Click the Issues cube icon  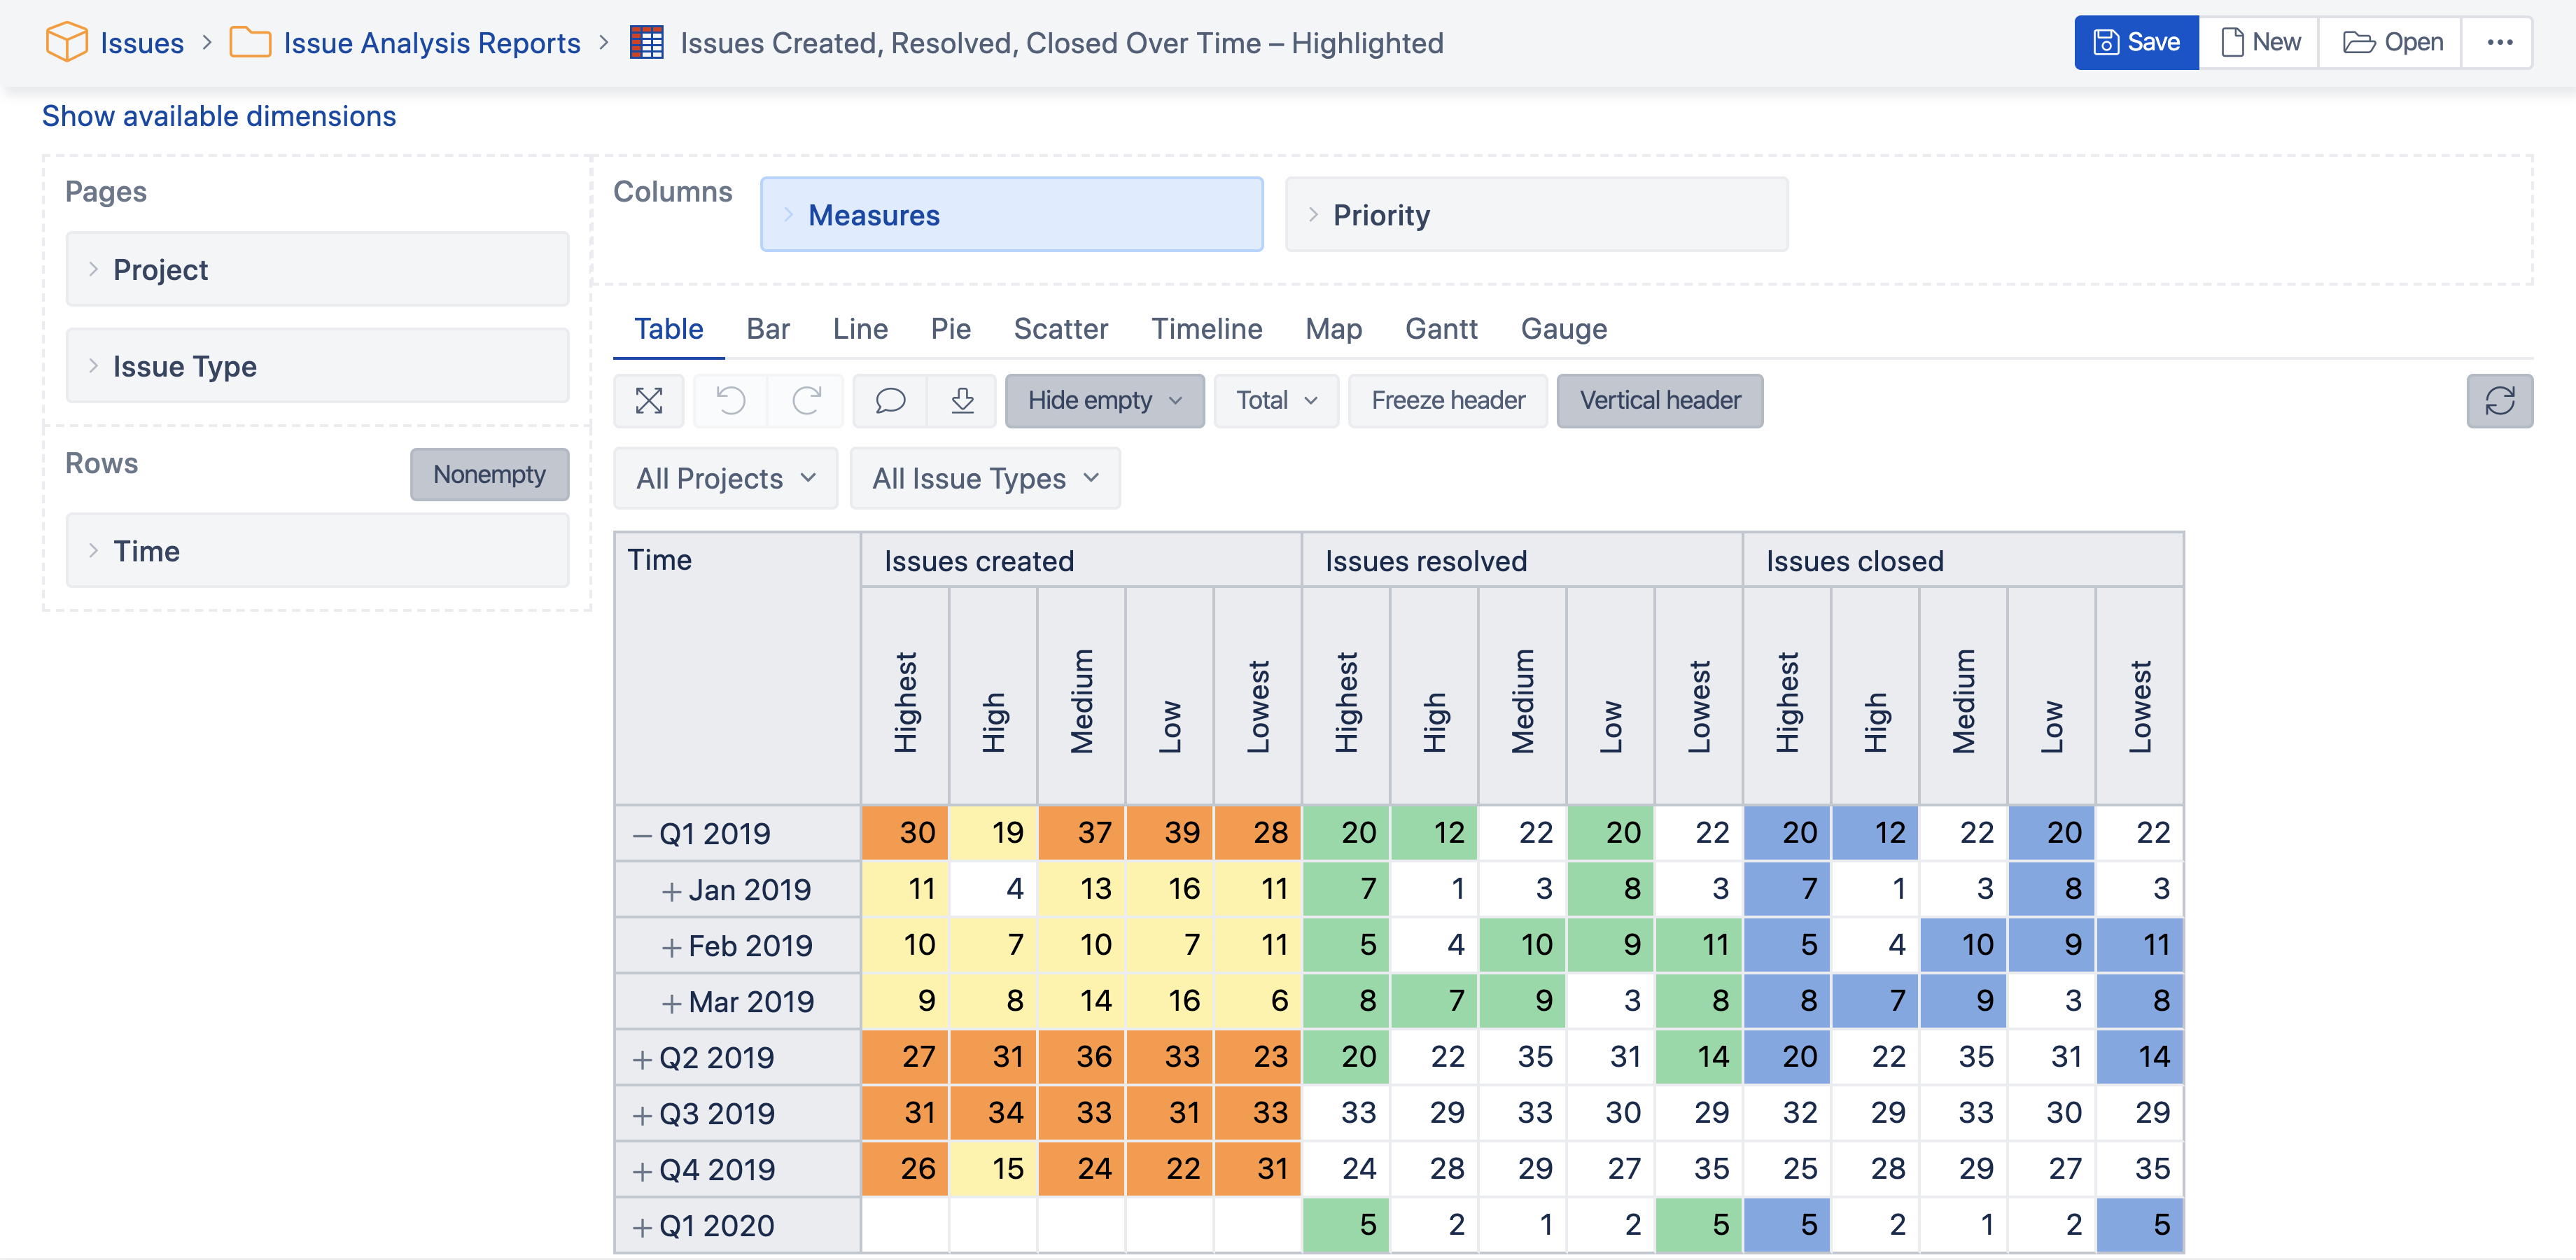coord(67,42)
